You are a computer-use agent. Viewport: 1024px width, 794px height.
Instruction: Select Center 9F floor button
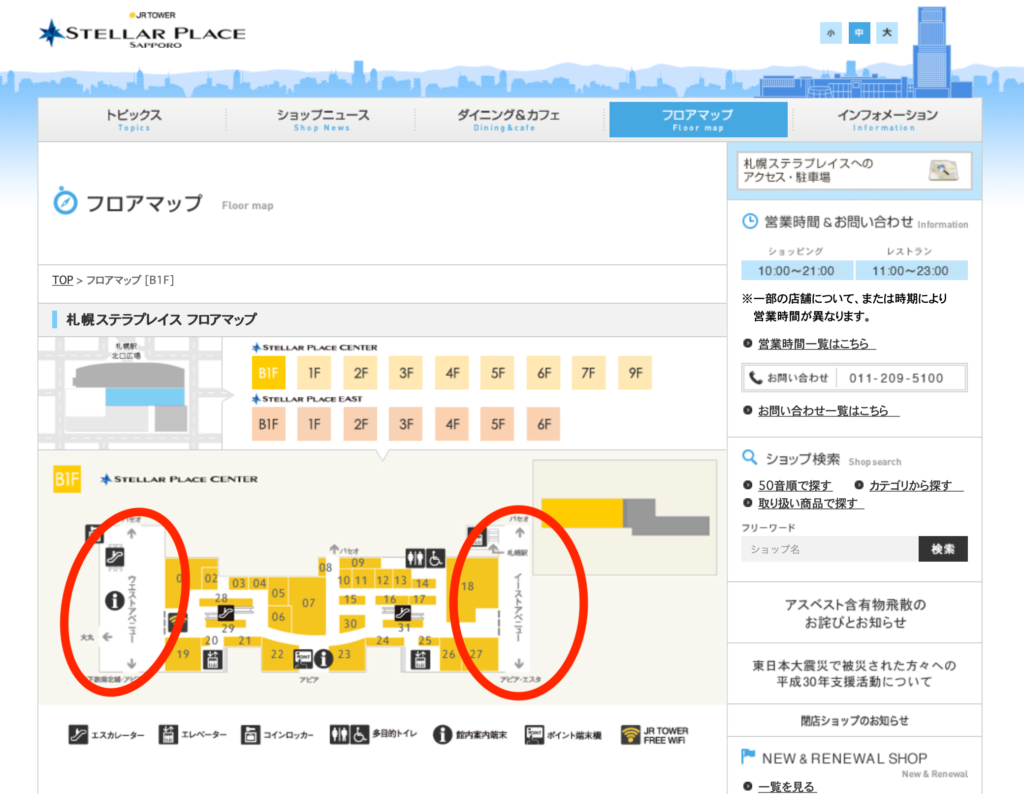click(635, 373)
